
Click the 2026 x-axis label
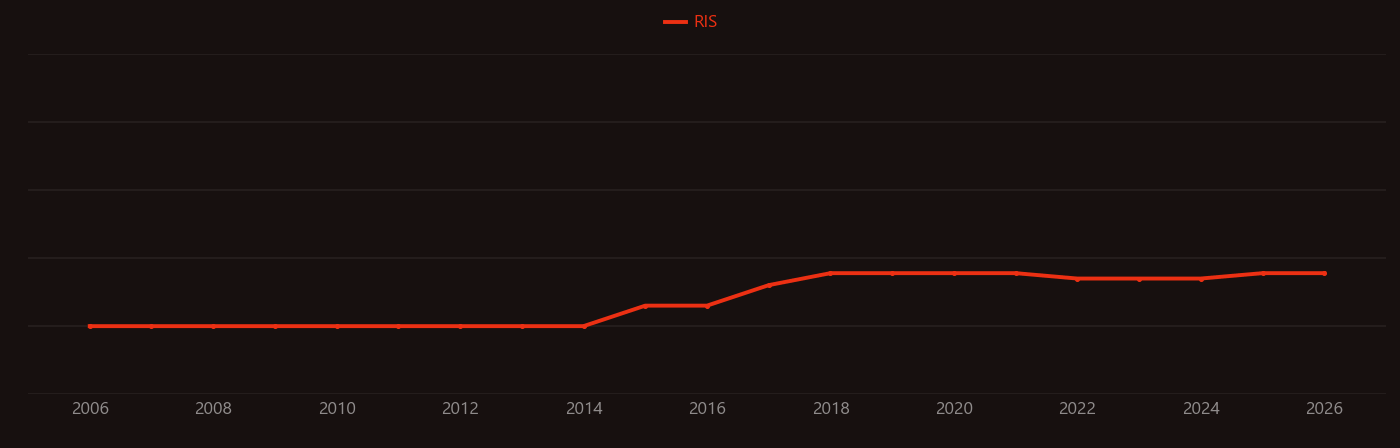point(1324,409)
